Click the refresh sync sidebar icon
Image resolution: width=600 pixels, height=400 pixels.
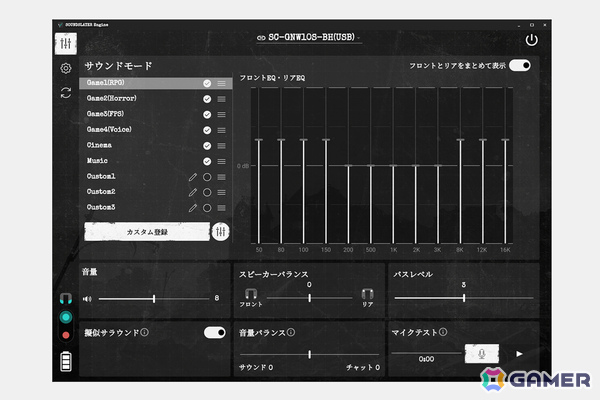pos(66,93)
